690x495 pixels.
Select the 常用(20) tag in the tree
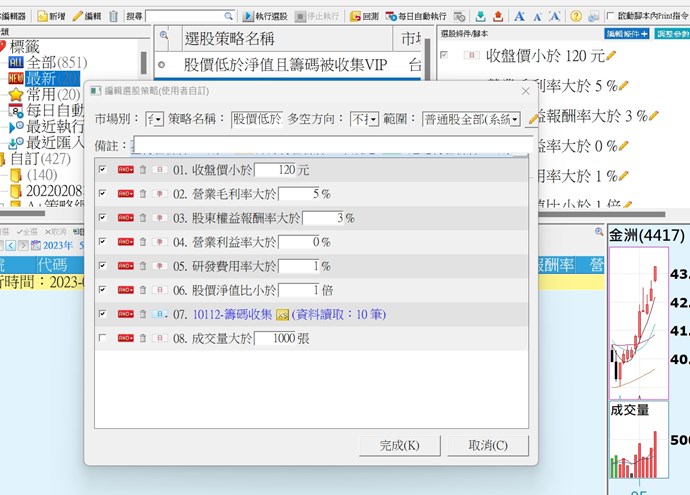tap(40, 94)
